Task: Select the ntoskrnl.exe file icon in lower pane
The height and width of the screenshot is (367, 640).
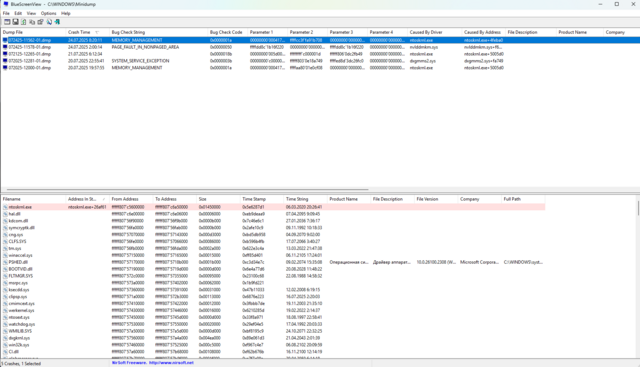Action: (x=5, y=207)
